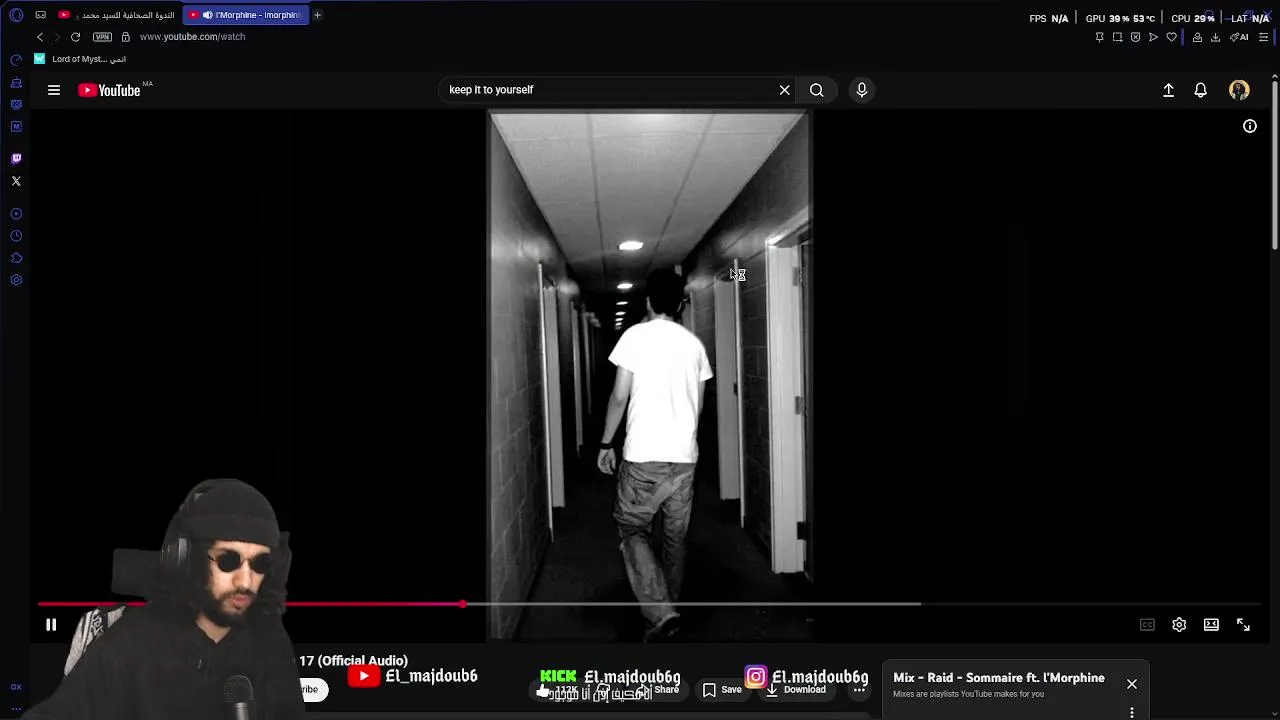Go to the YouTube home logo
1280x720 pixels.
[x=109, y=90]
